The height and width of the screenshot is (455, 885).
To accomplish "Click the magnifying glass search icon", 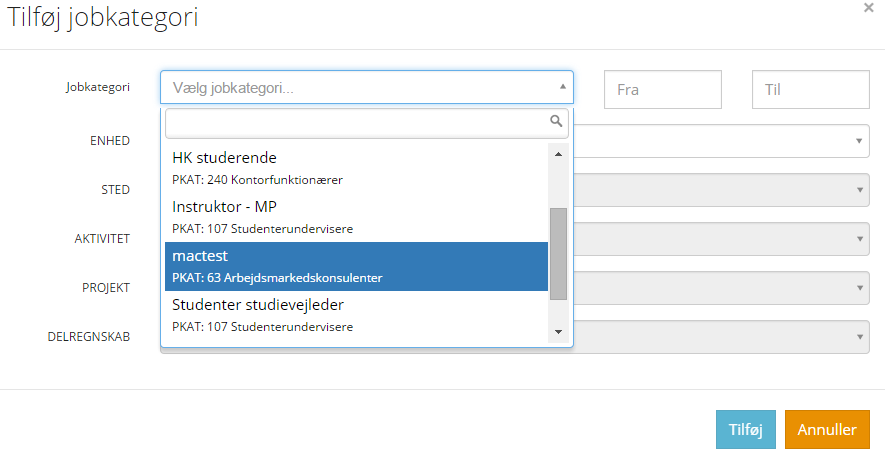I will [x=557, y=122].
